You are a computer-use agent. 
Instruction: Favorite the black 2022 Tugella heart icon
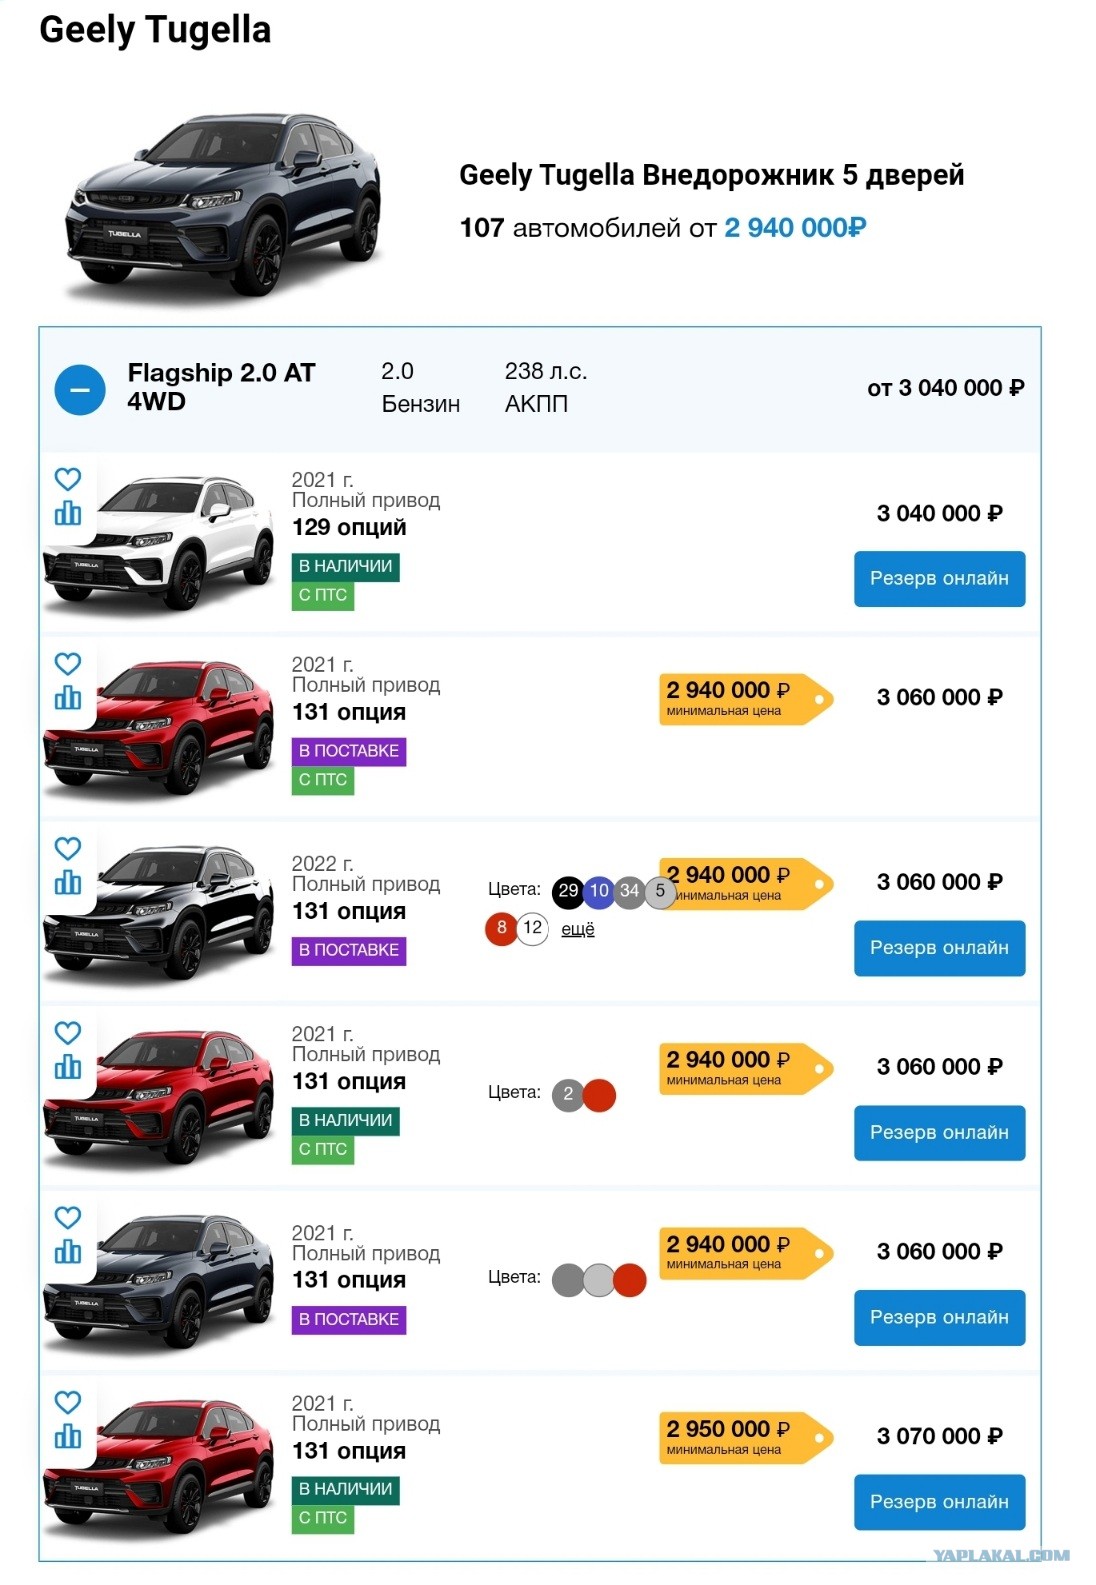click(67, 848)
